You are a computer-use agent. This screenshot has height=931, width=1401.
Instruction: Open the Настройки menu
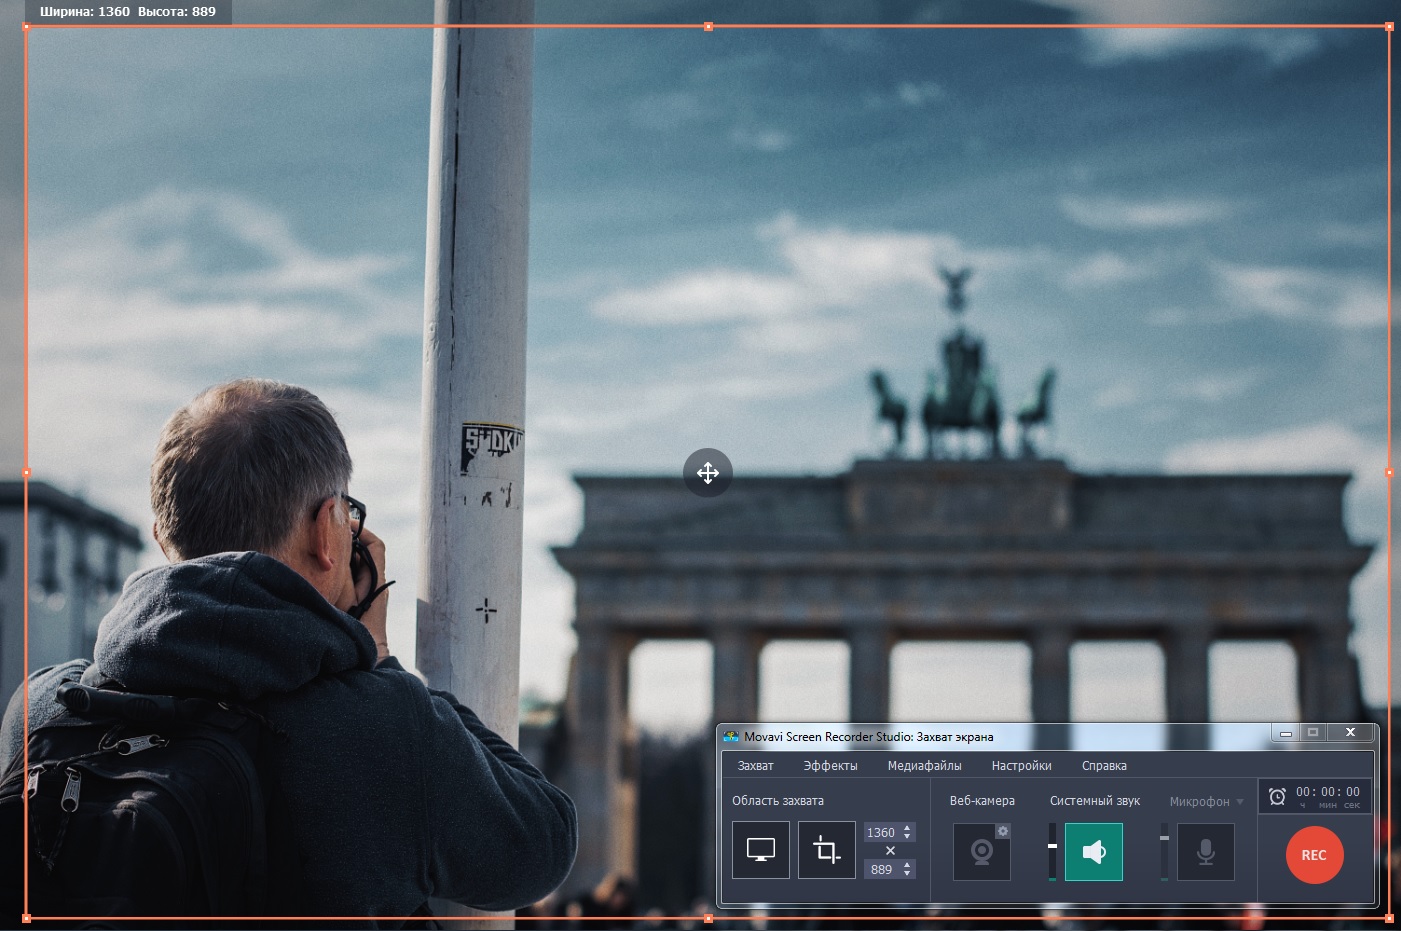coord(1021,766)
